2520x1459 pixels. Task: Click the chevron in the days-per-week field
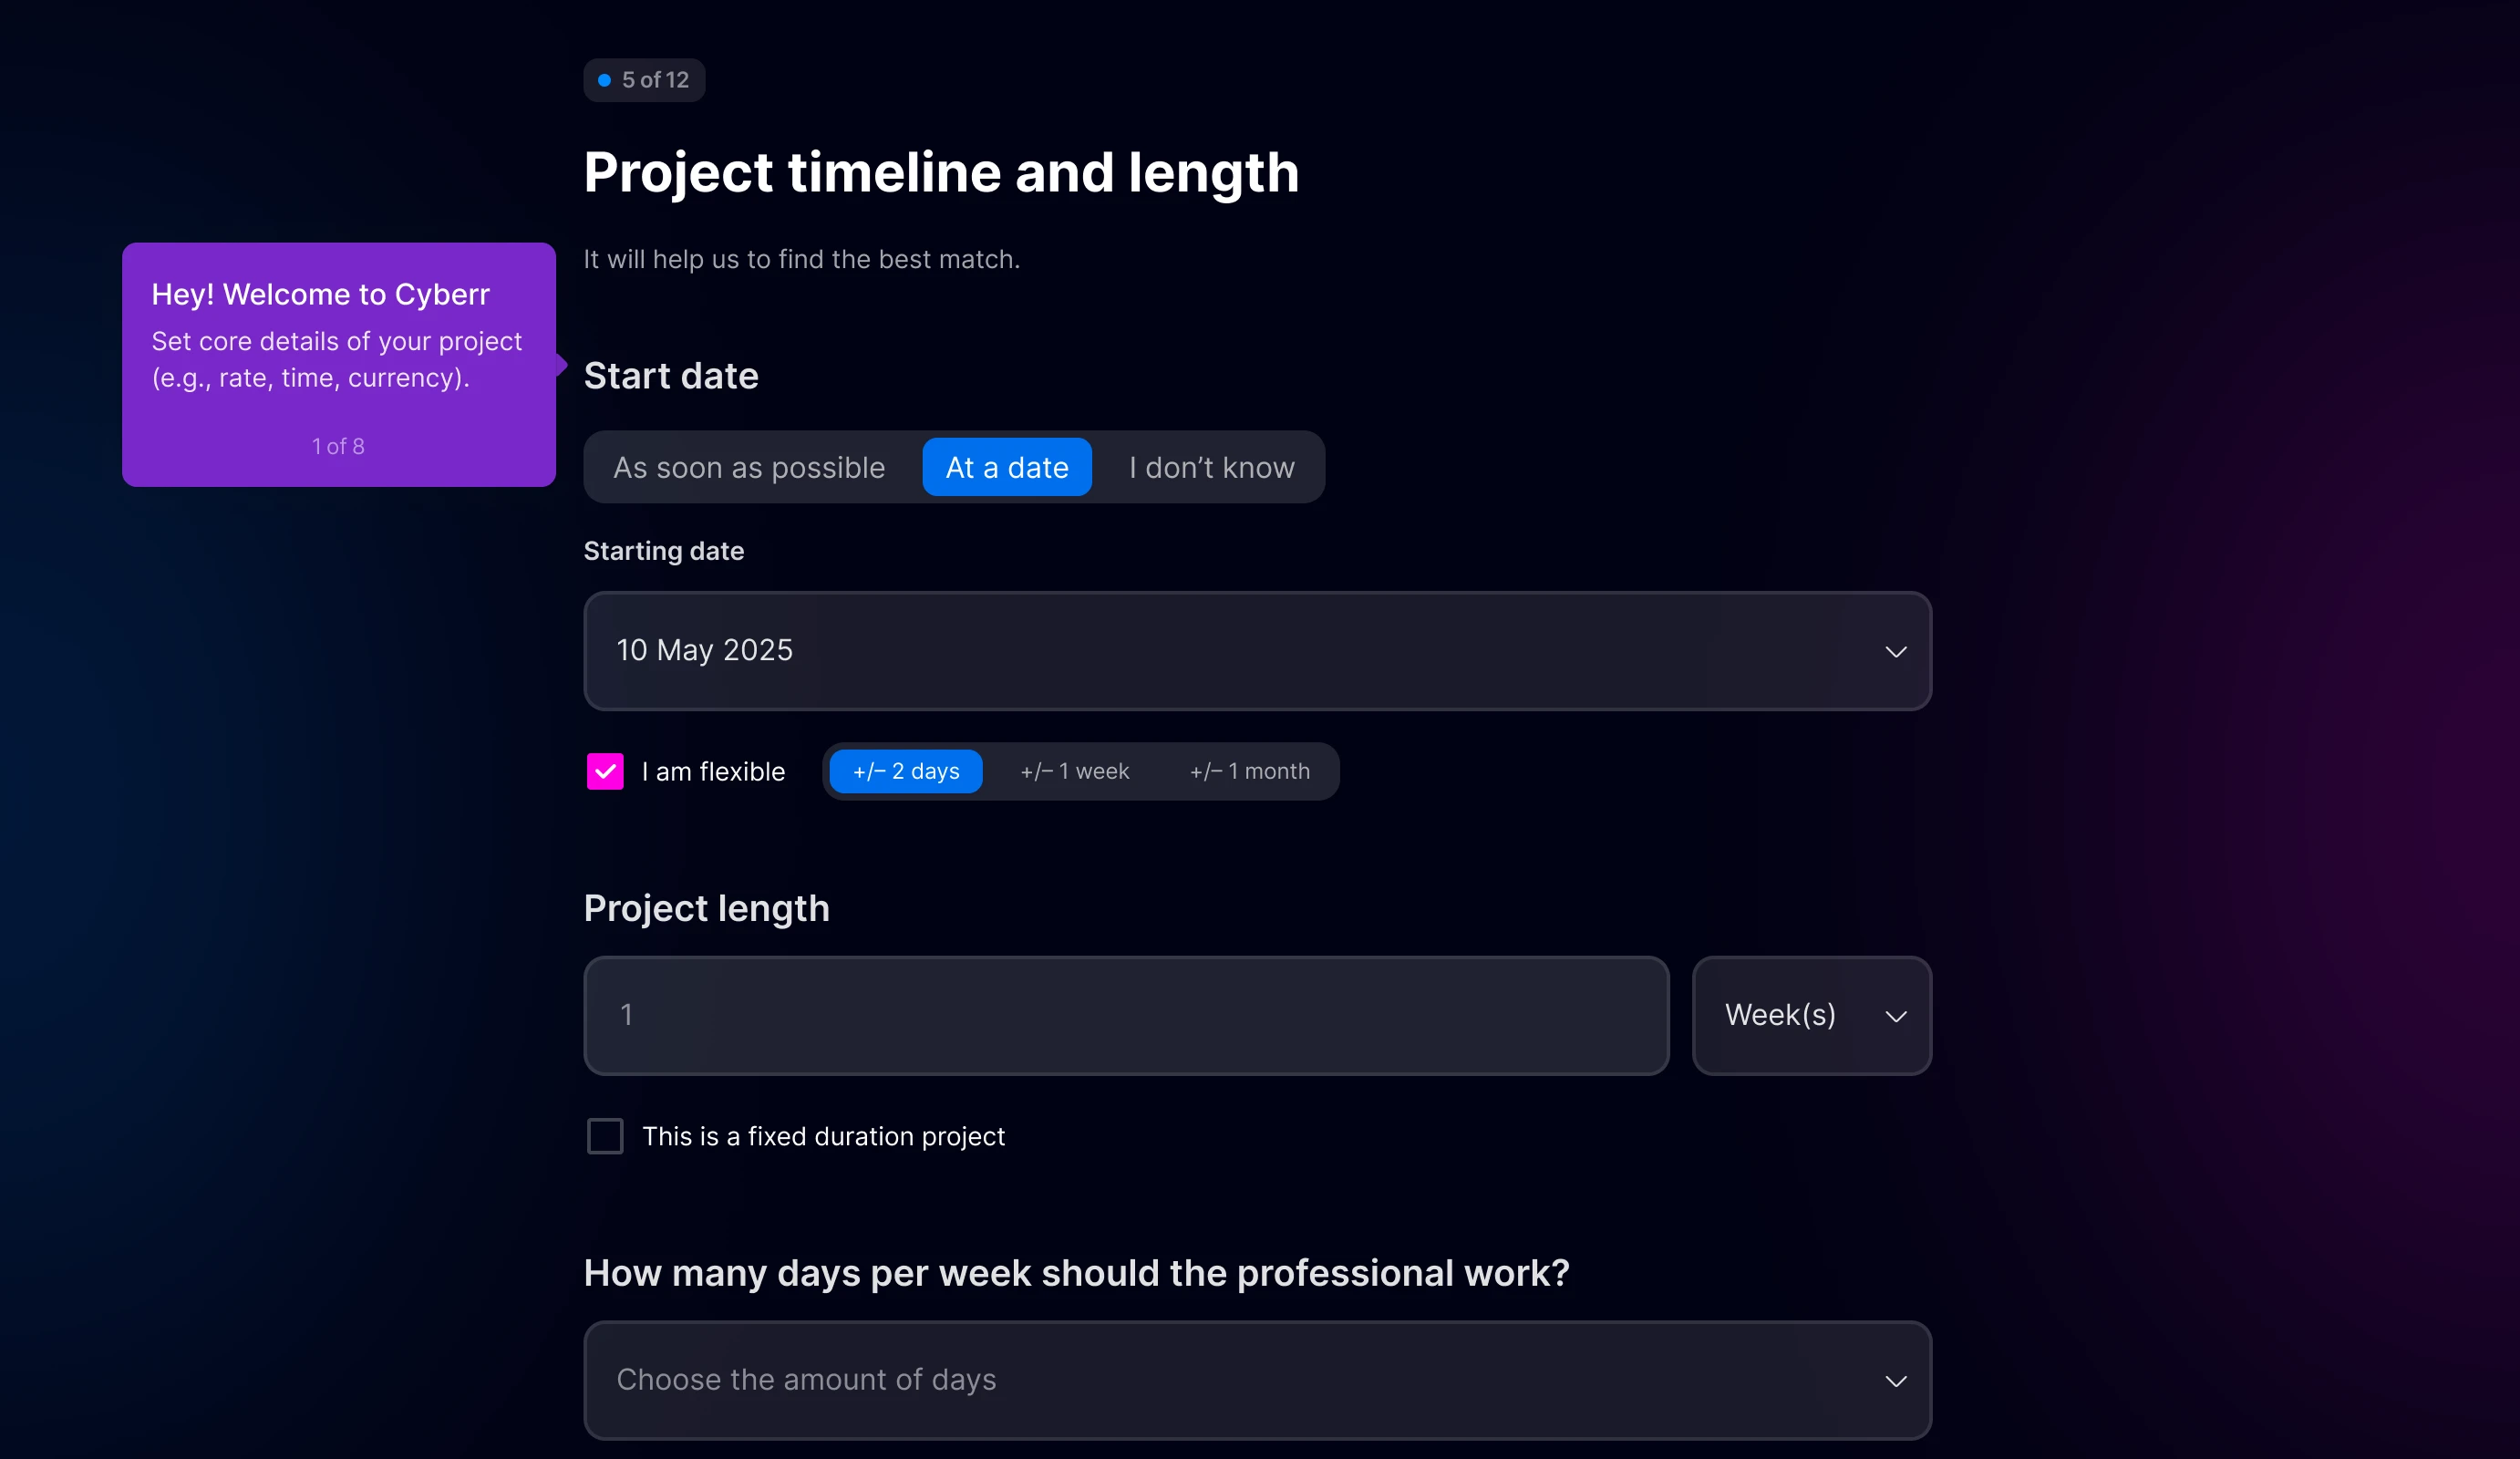coord(1895,1381)
